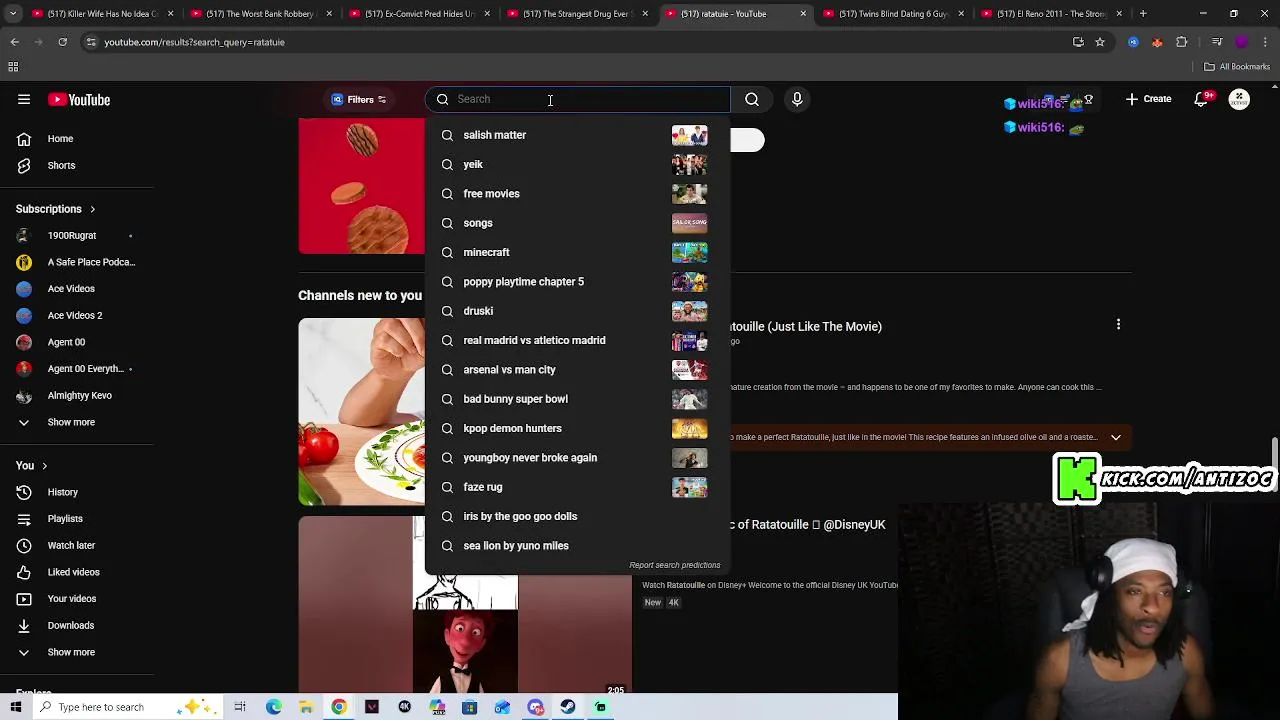Expand the Subscriptions section chevron
The image size is (1280, 720).
click(92, 209)
